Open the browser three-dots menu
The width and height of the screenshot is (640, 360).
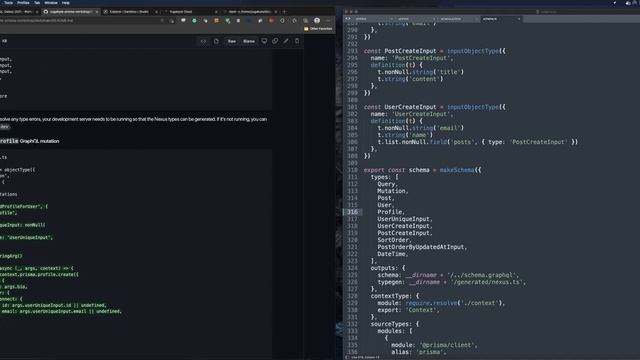click(x=328, y=20)
